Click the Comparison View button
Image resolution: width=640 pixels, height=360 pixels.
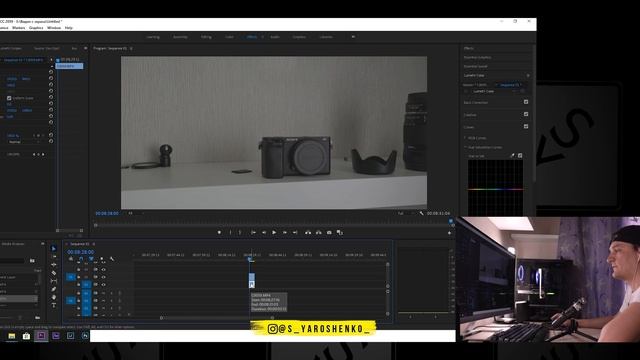point(340,232)
